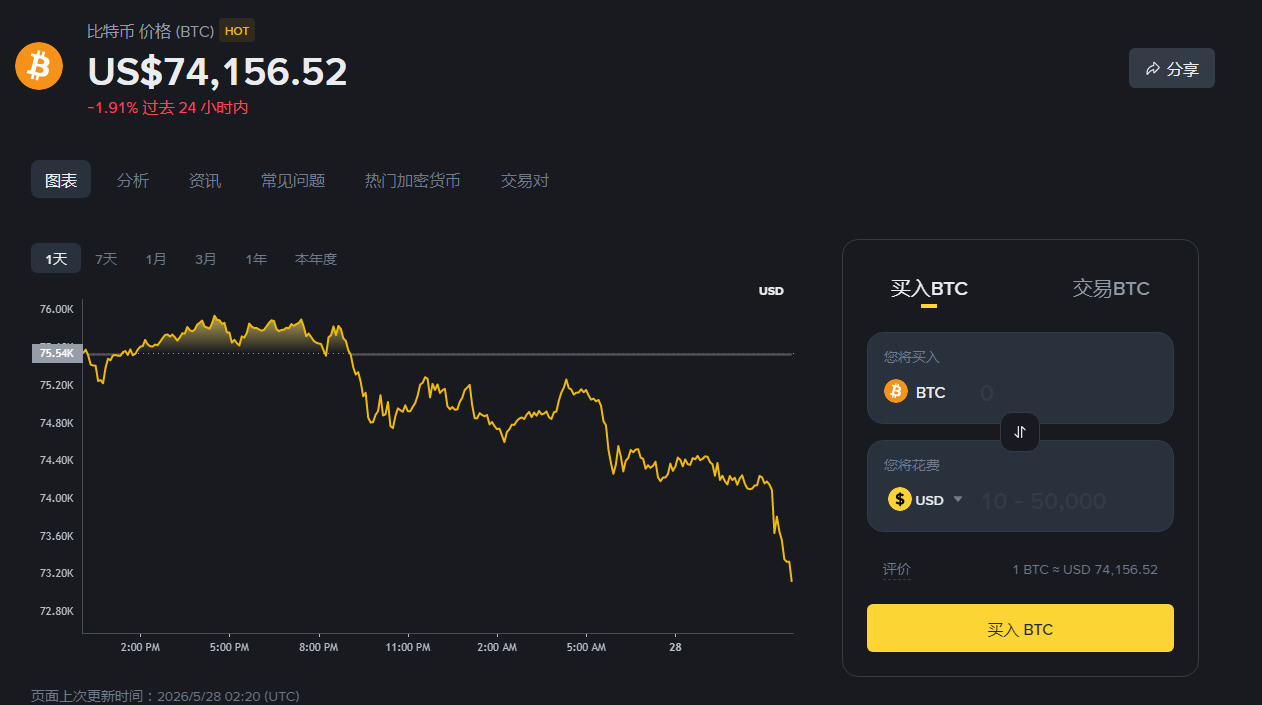
Task: Click the yellow 买入 BTC button
Action: click(1020, 628)
